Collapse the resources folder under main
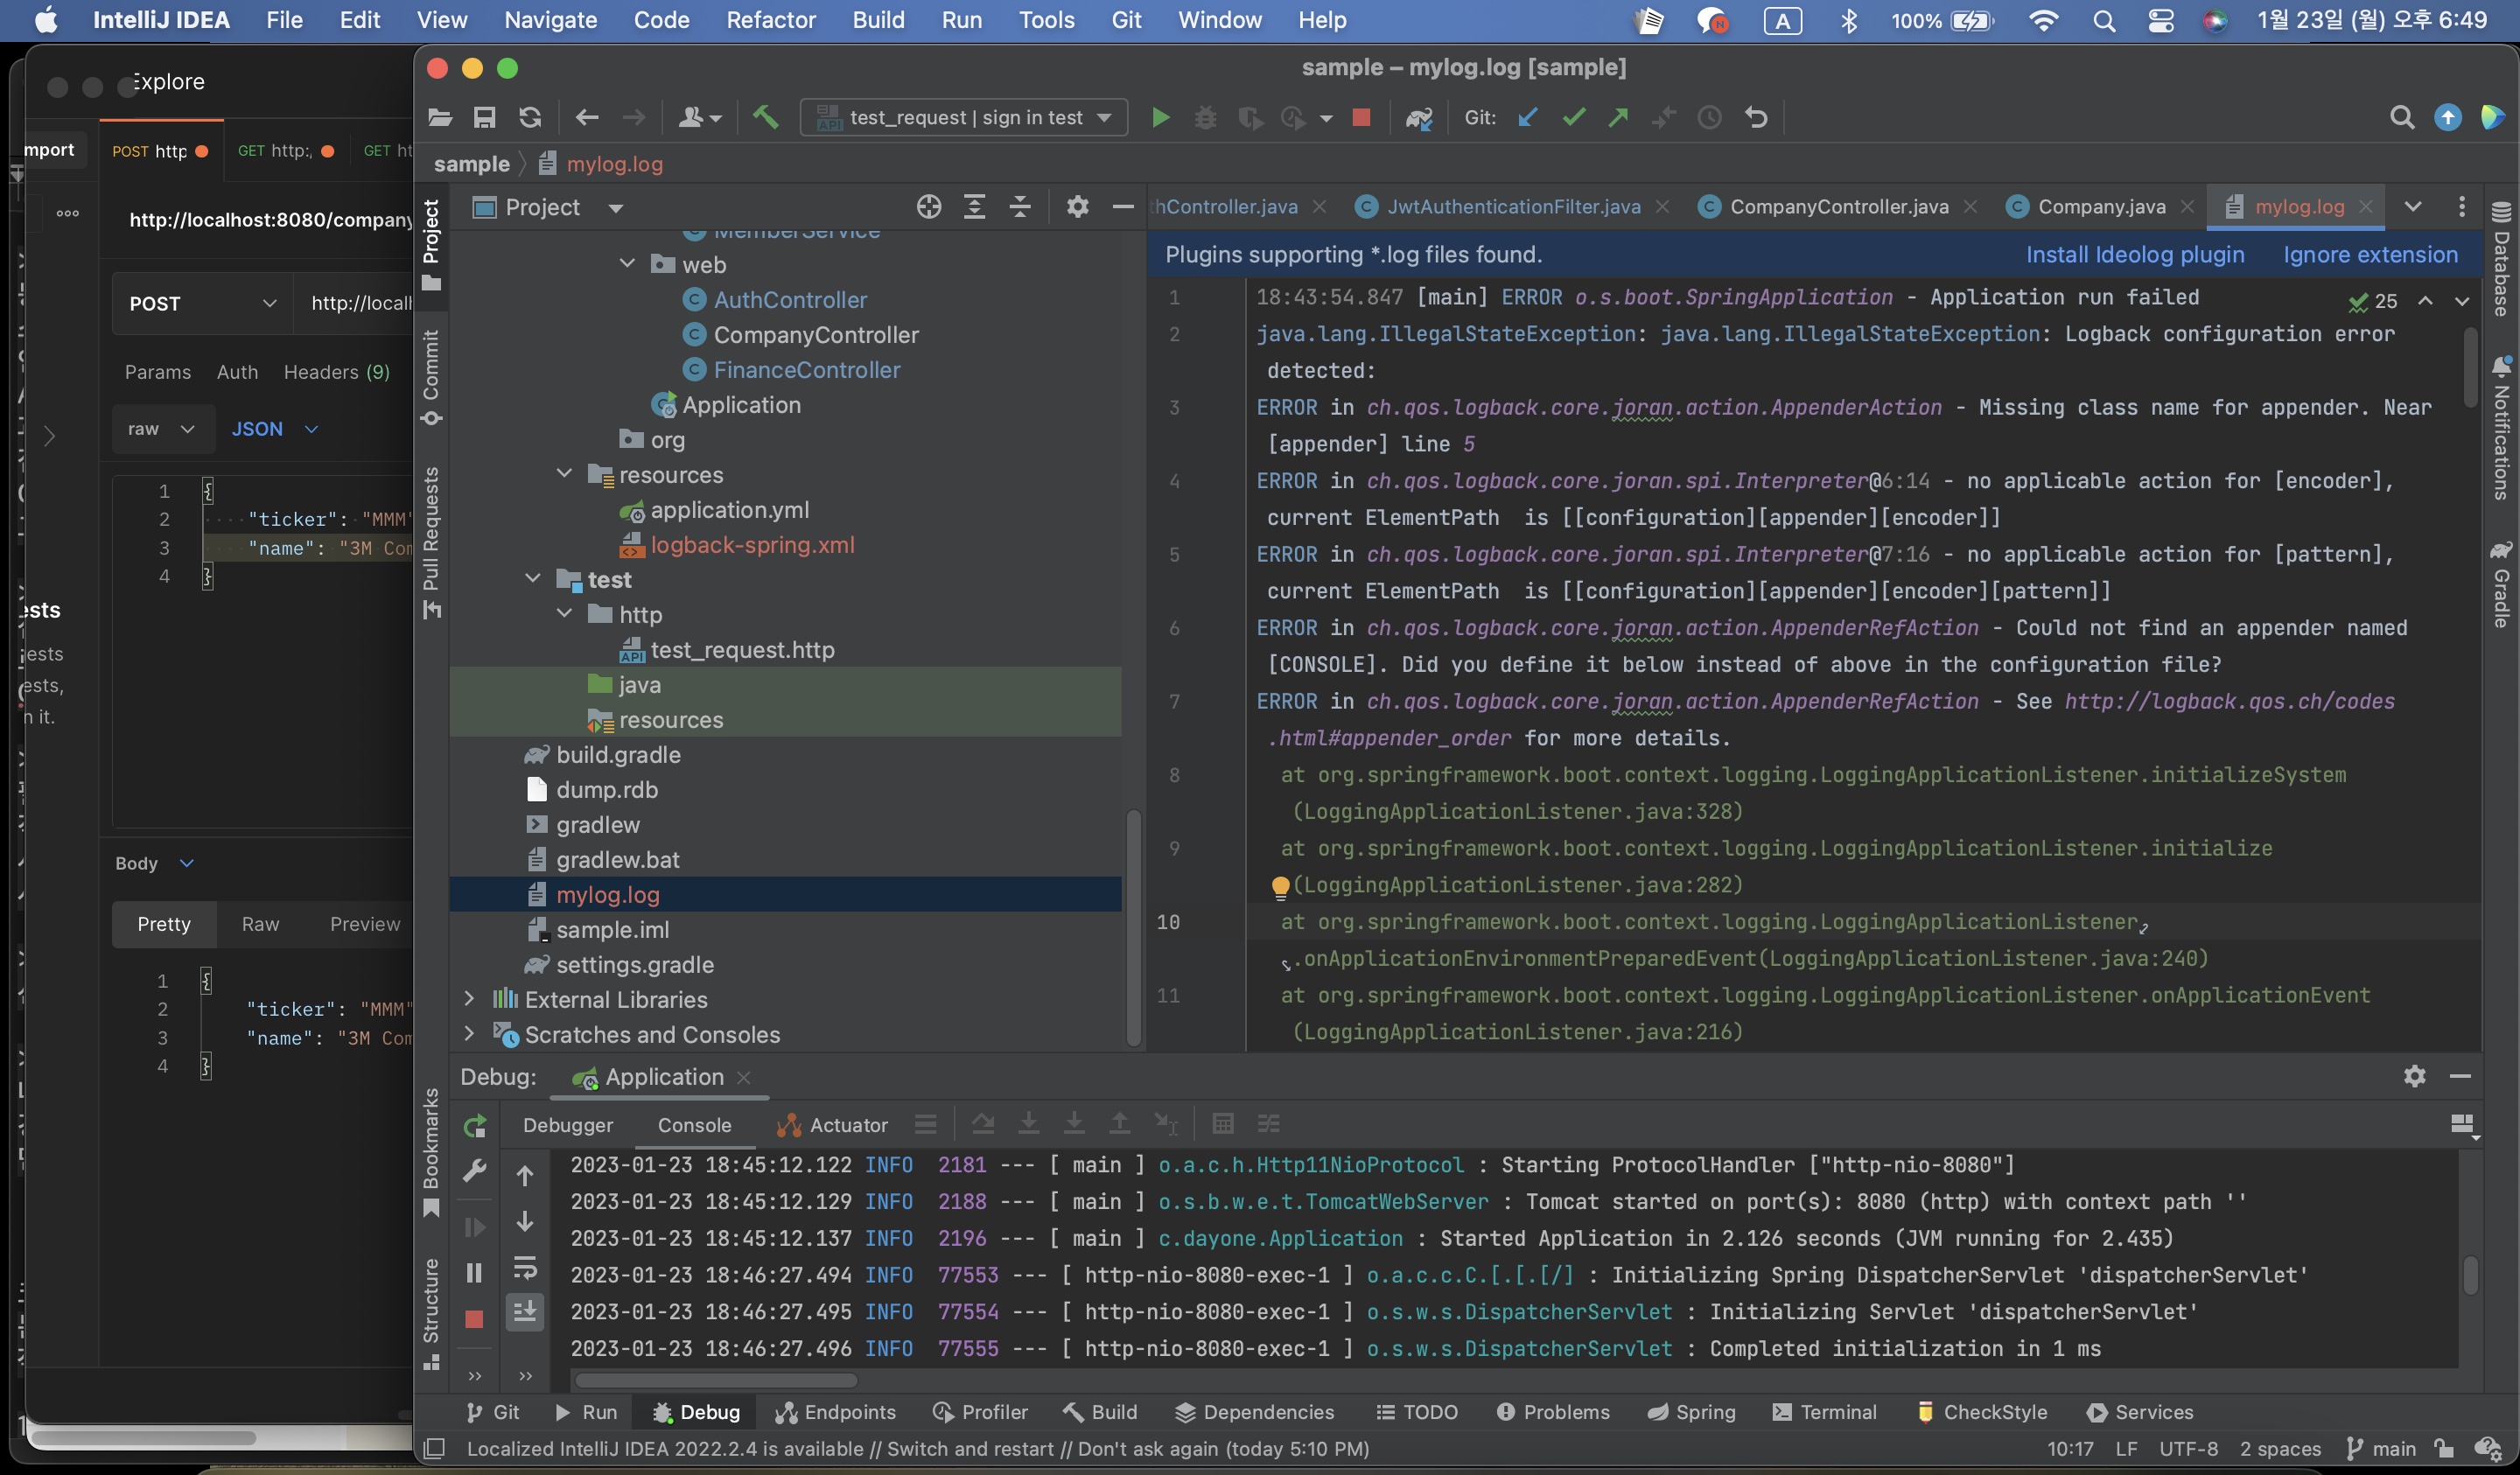 (x=565, y=474)
